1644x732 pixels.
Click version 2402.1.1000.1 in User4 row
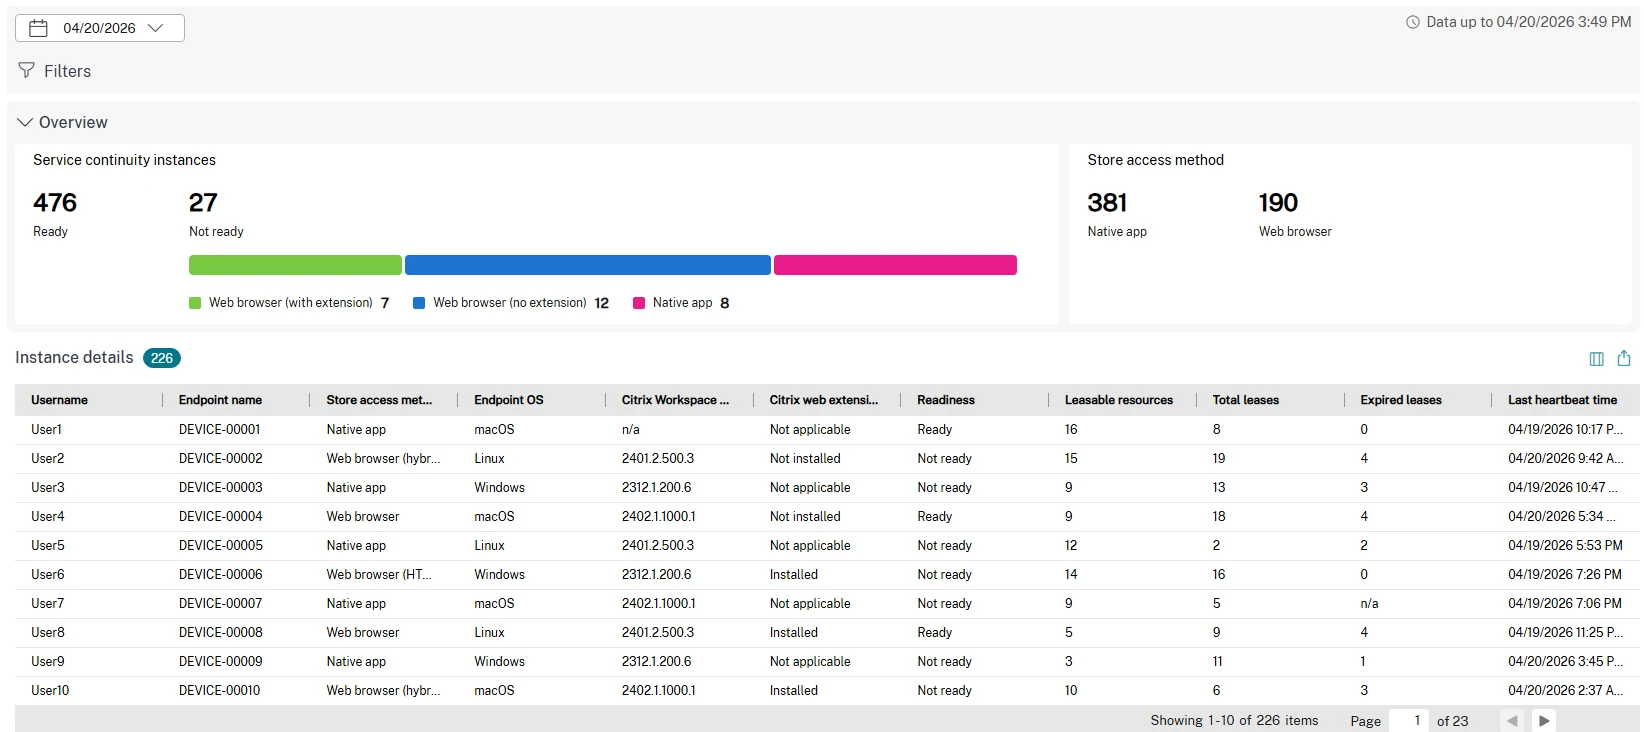point(658,516)
